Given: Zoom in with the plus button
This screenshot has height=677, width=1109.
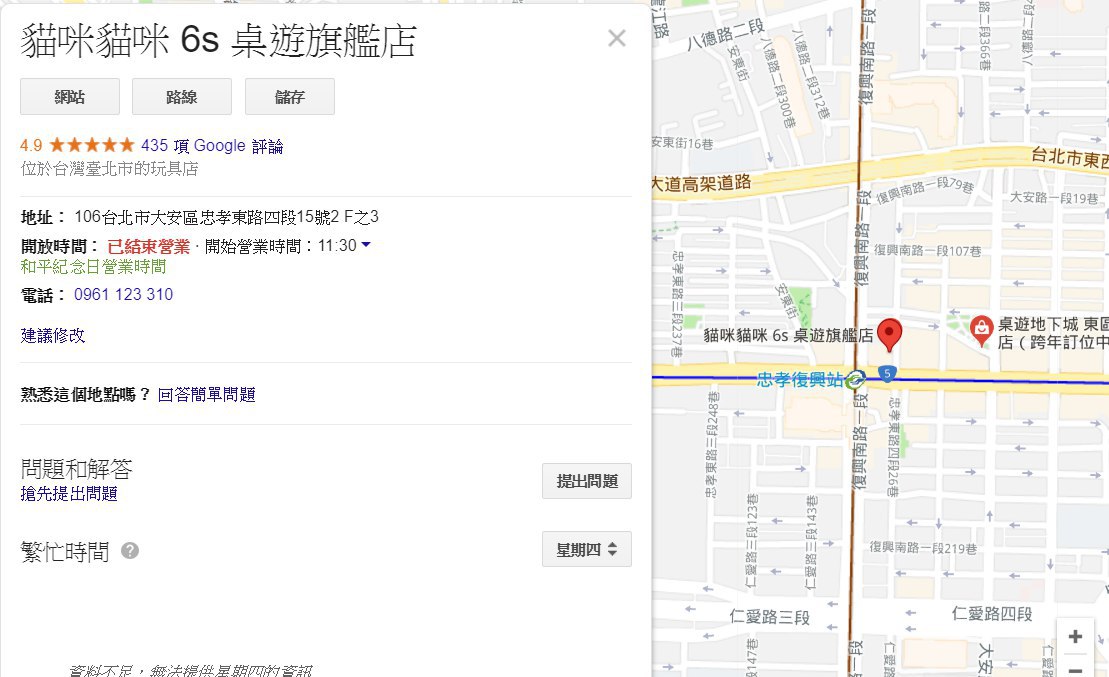Looking at the screenshot, I should coord(1075,637).
